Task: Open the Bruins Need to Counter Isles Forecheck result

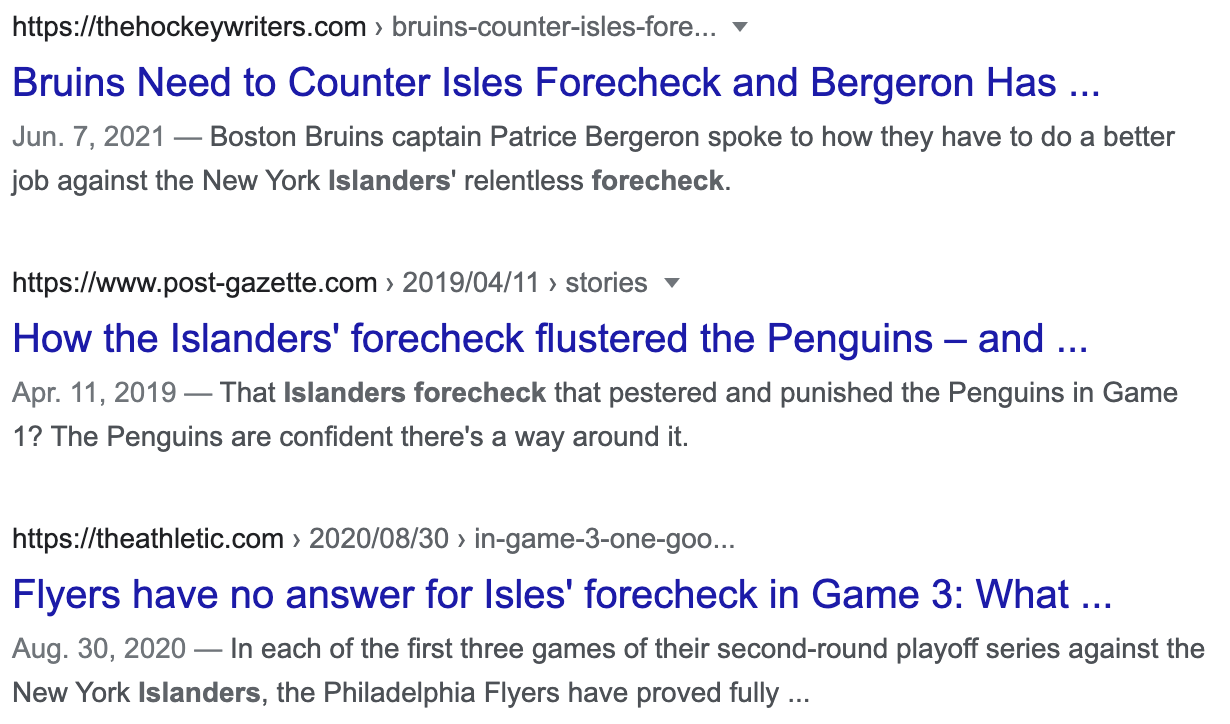Action: (x=556, y=83)
